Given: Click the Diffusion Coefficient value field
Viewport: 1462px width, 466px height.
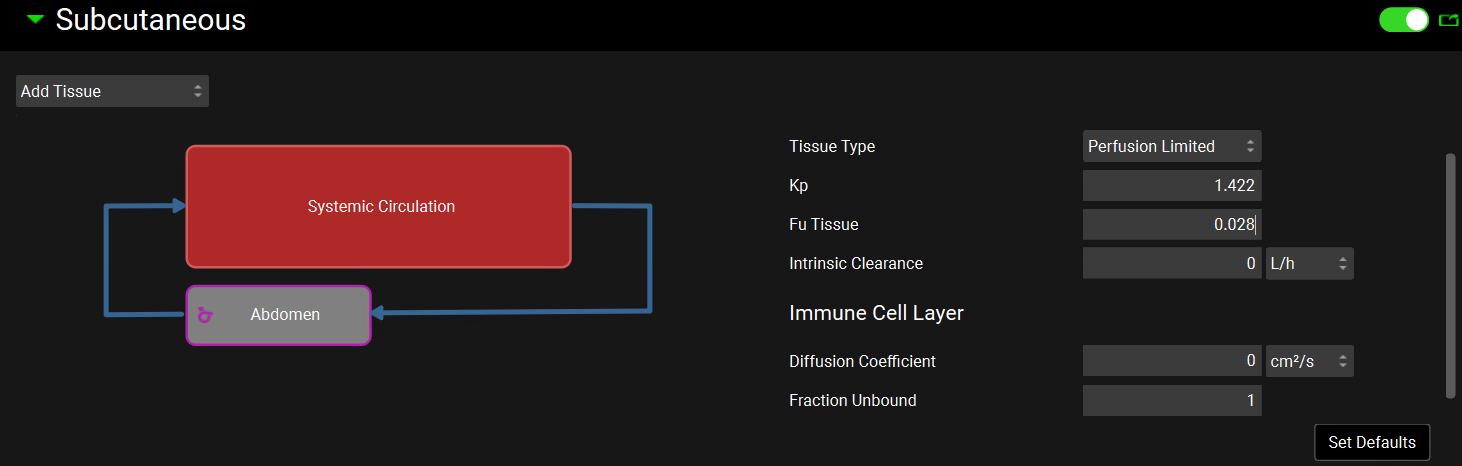Looking at the screenshot, I should [1171, 361].
